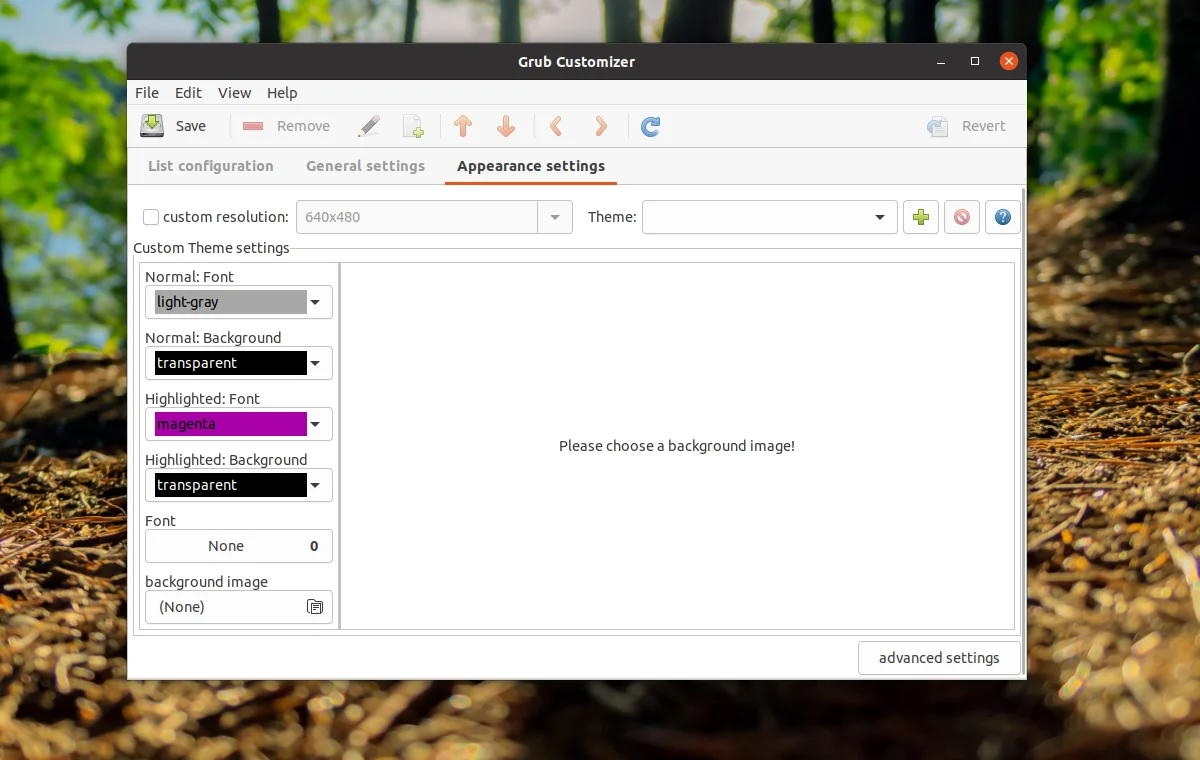1200x760 pixels.
Task: Click background image file browse icon
Action: pos(315,607)
